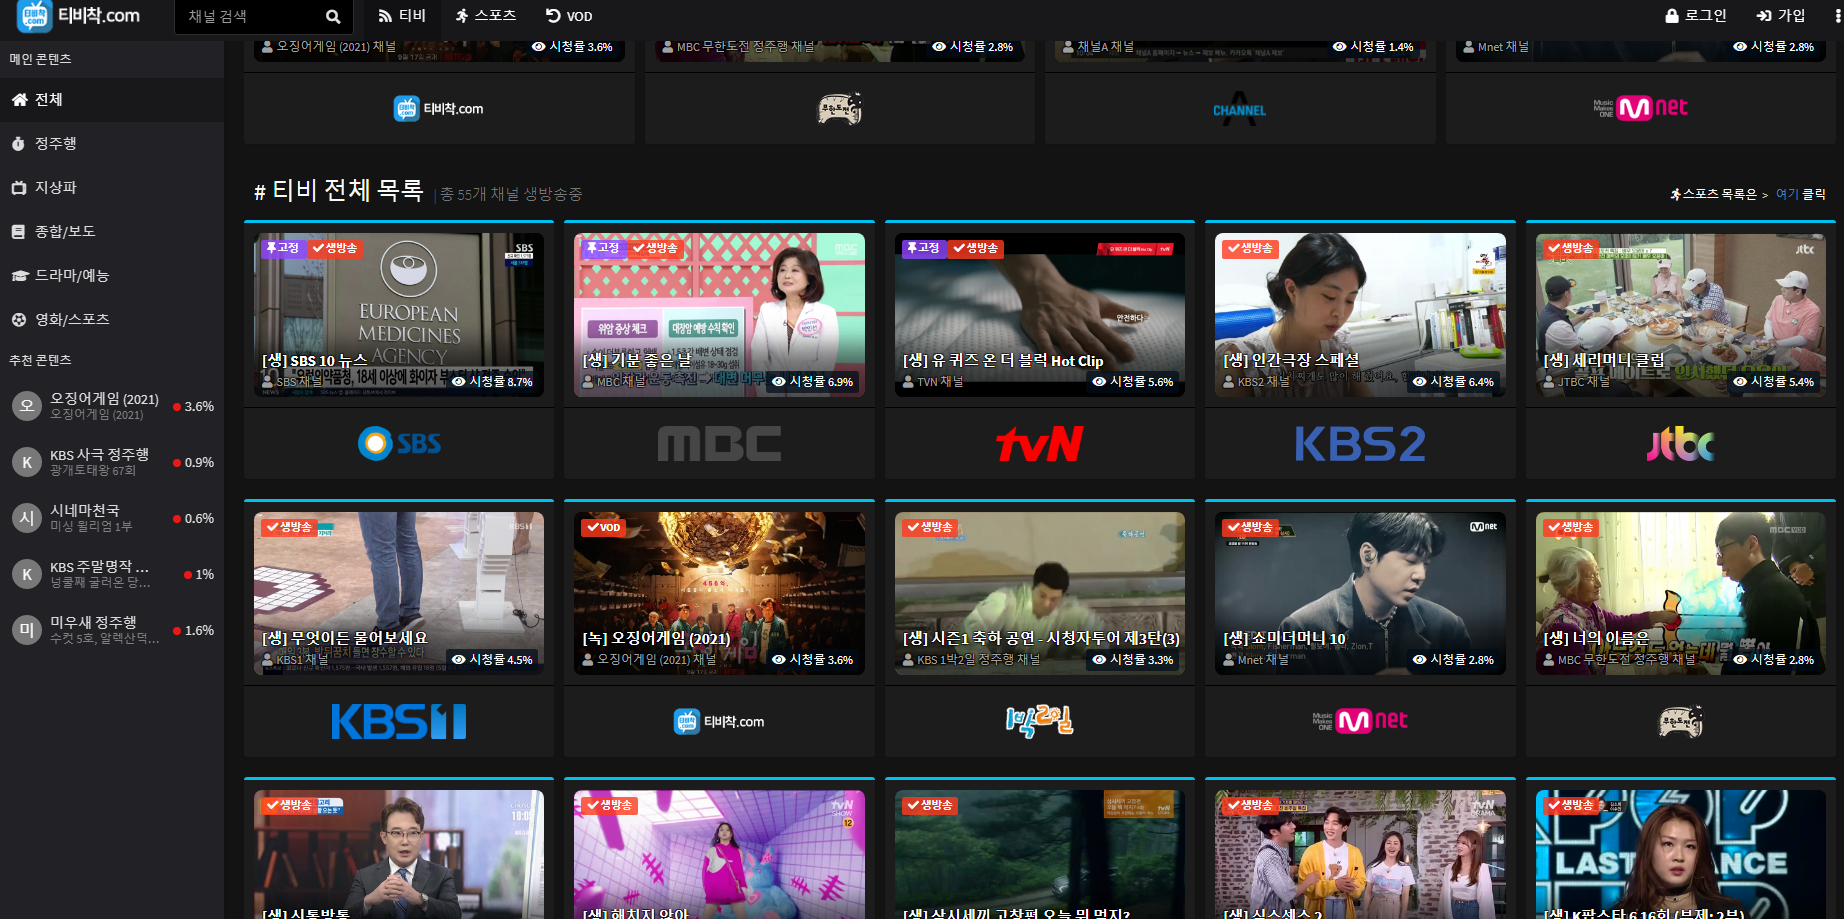Open recommended 미우새 정주행 item
Screen dimensions: 1844x919
click(112, 630)
